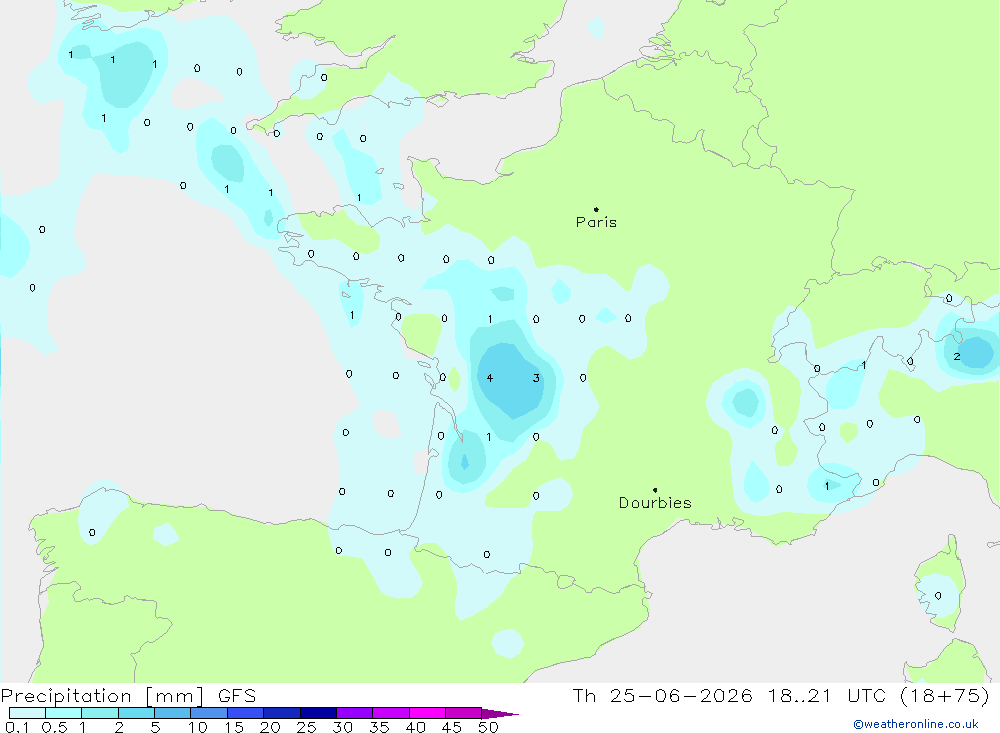This screenshot has width=1000, height=733.
Task: Click the legend arrow tip beyond 50
Action: [501, 714]
